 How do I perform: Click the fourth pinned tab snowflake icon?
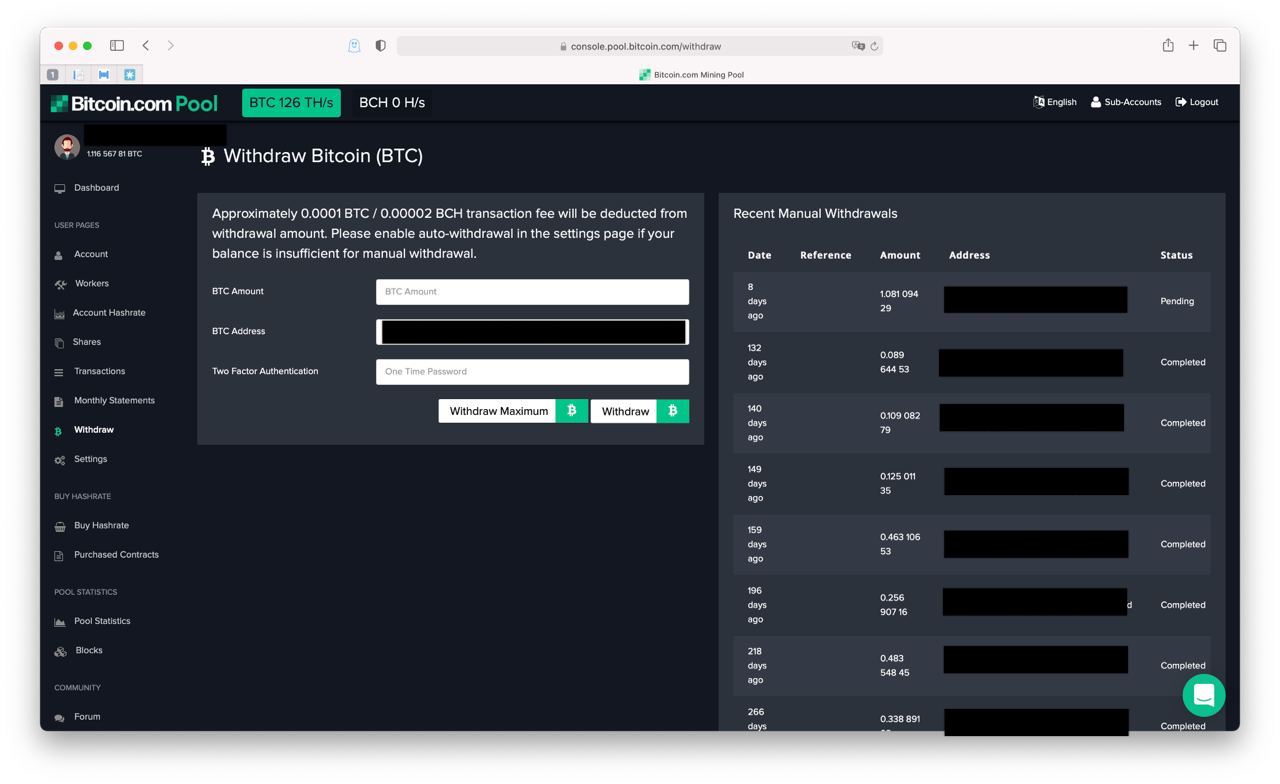coord(130,75)
